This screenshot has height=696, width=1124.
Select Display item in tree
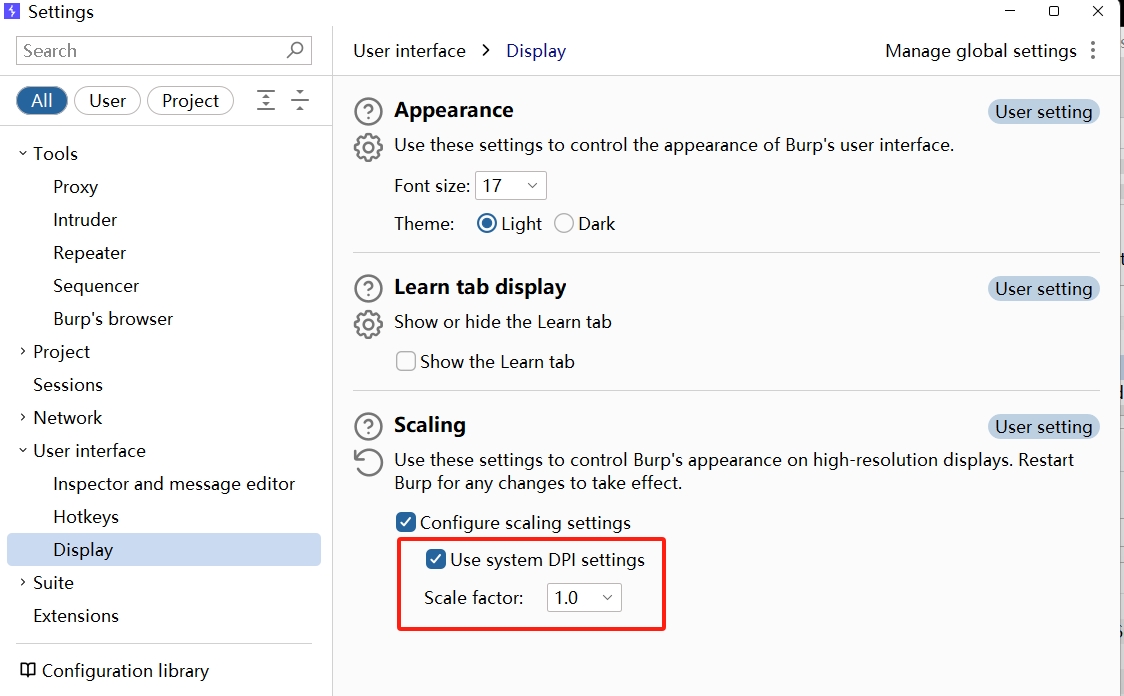(164, 550)
